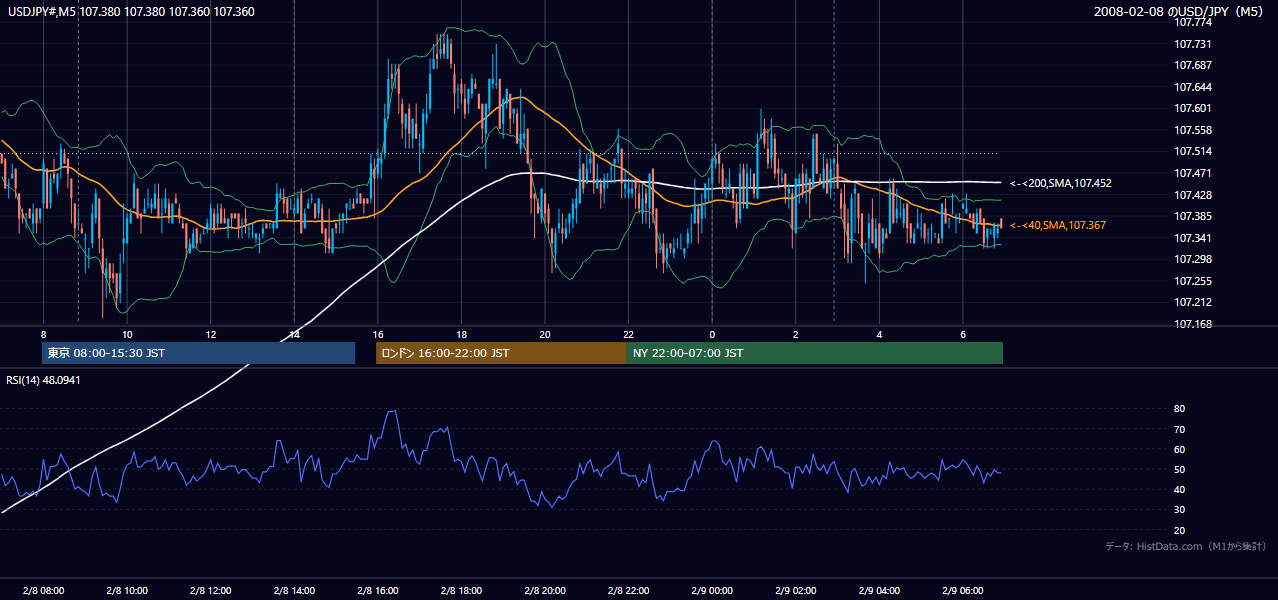Select bottom time label 2/8 12:00

pyautogui.click(x=211, y=591)
